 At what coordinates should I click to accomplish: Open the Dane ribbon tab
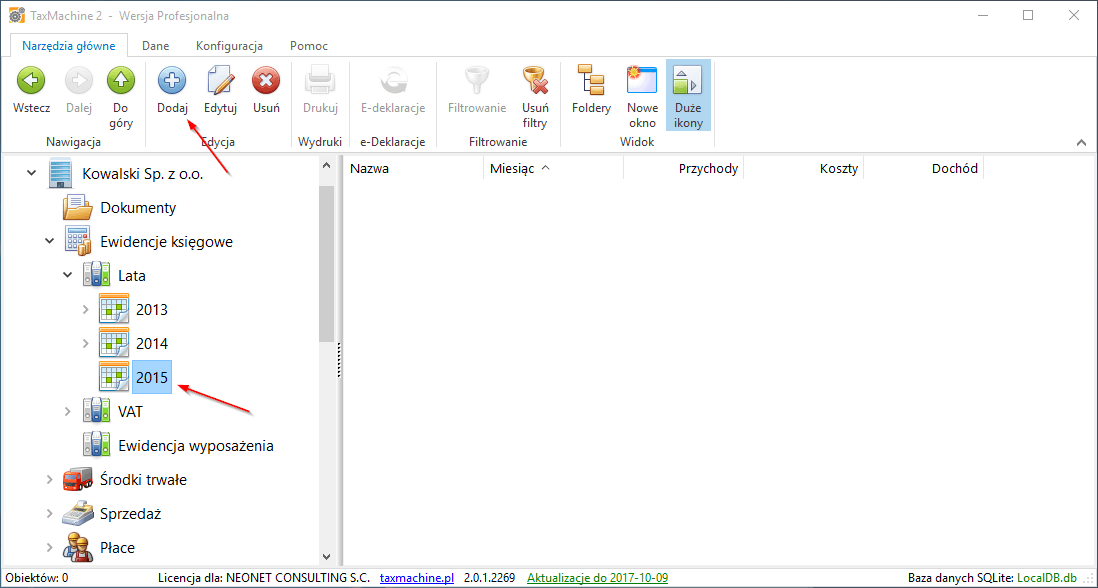(155, 46)
